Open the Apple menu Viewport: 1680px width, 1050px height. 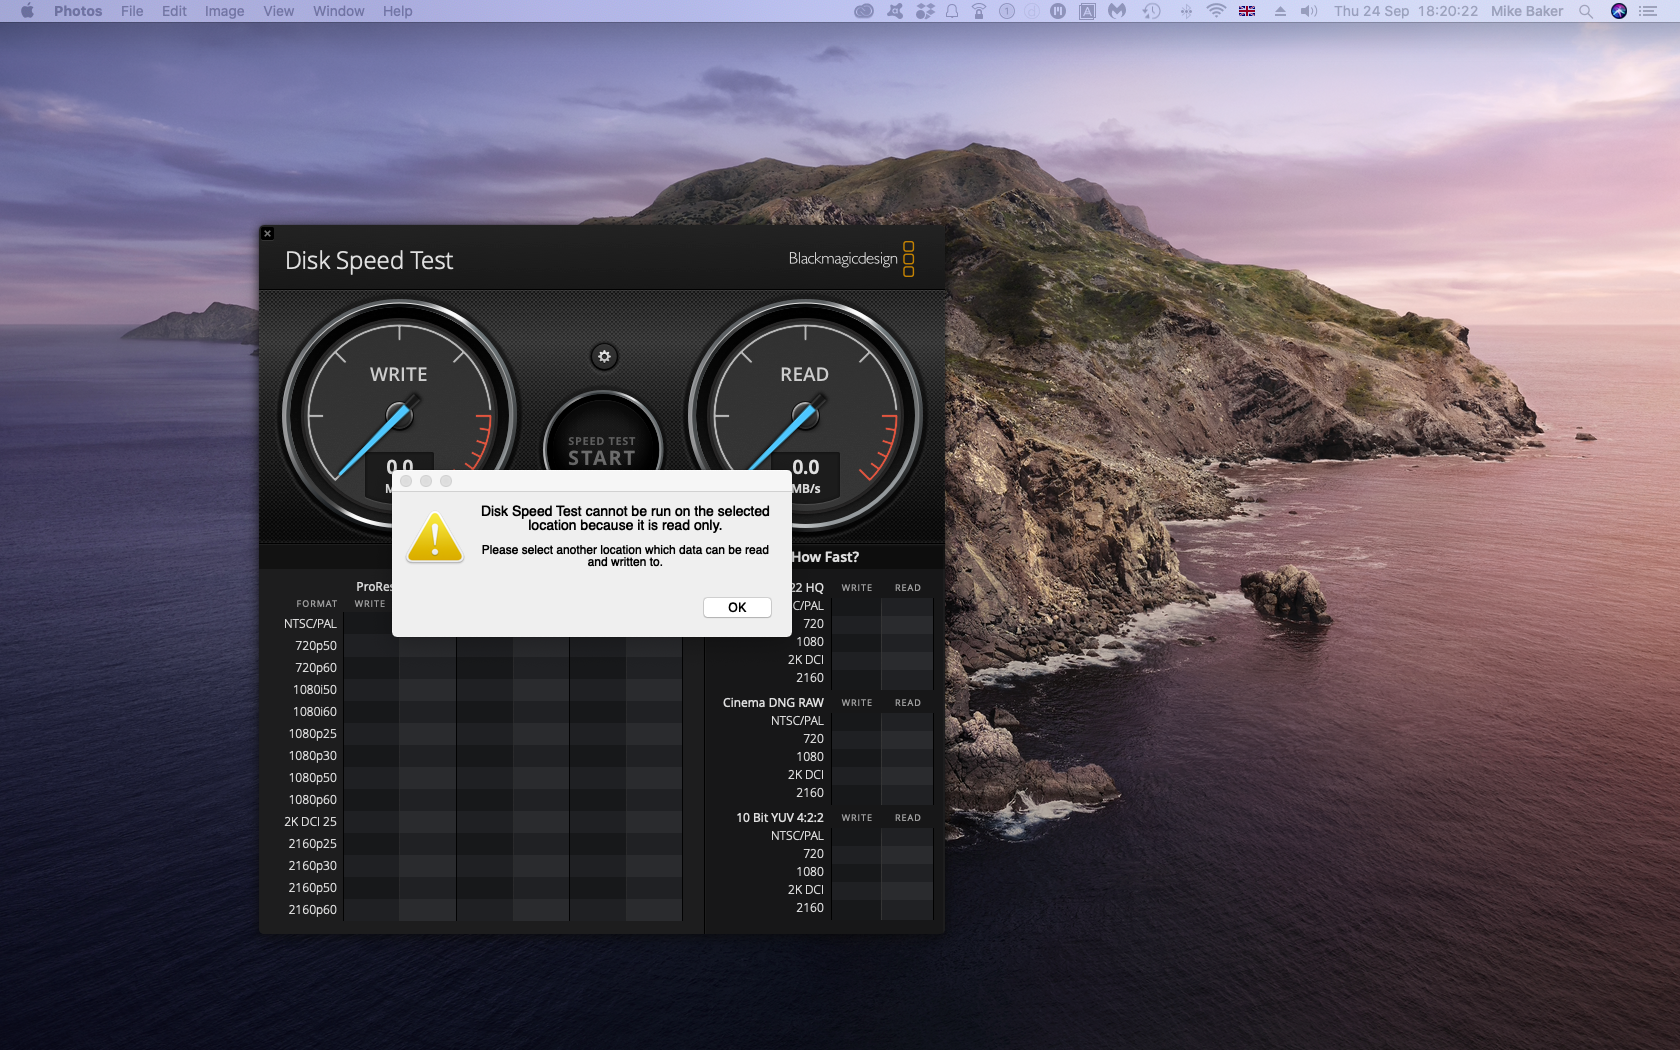(x=27, y=11)
